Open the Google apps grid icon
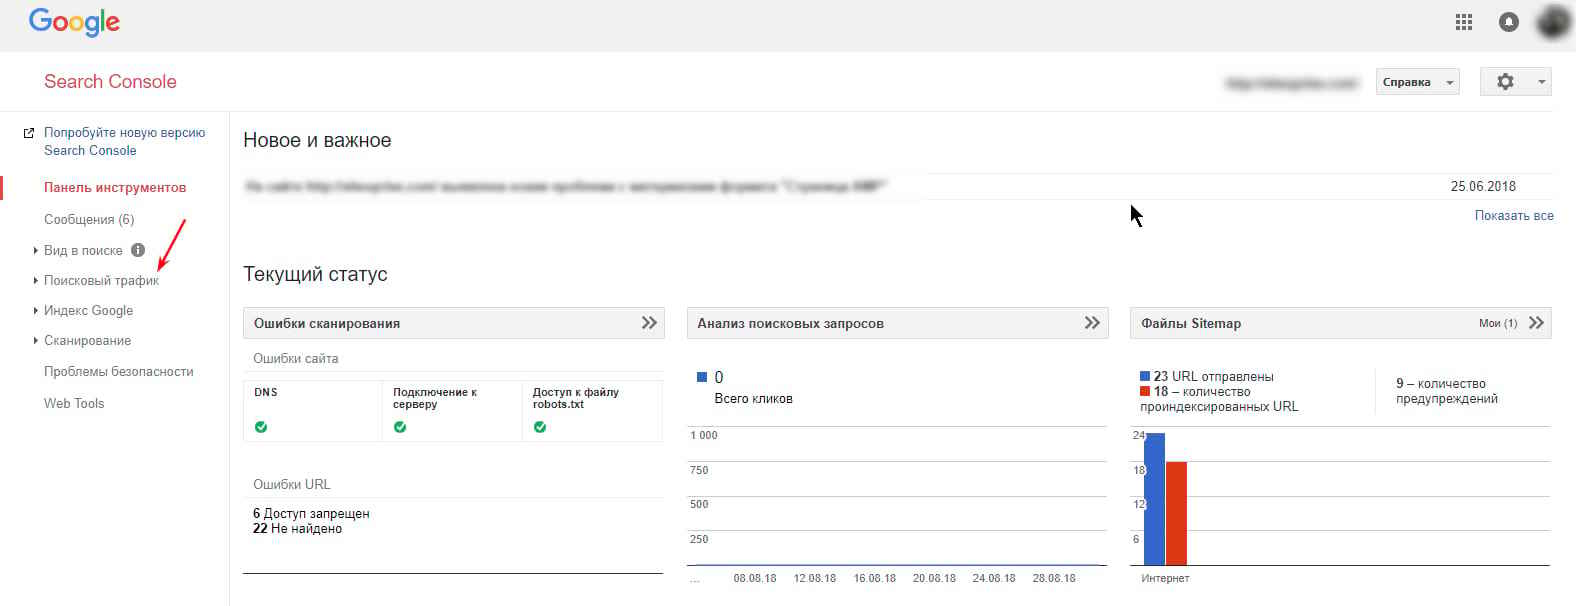This screenshot has height=606, width=1576. [x=1464, y=22]
